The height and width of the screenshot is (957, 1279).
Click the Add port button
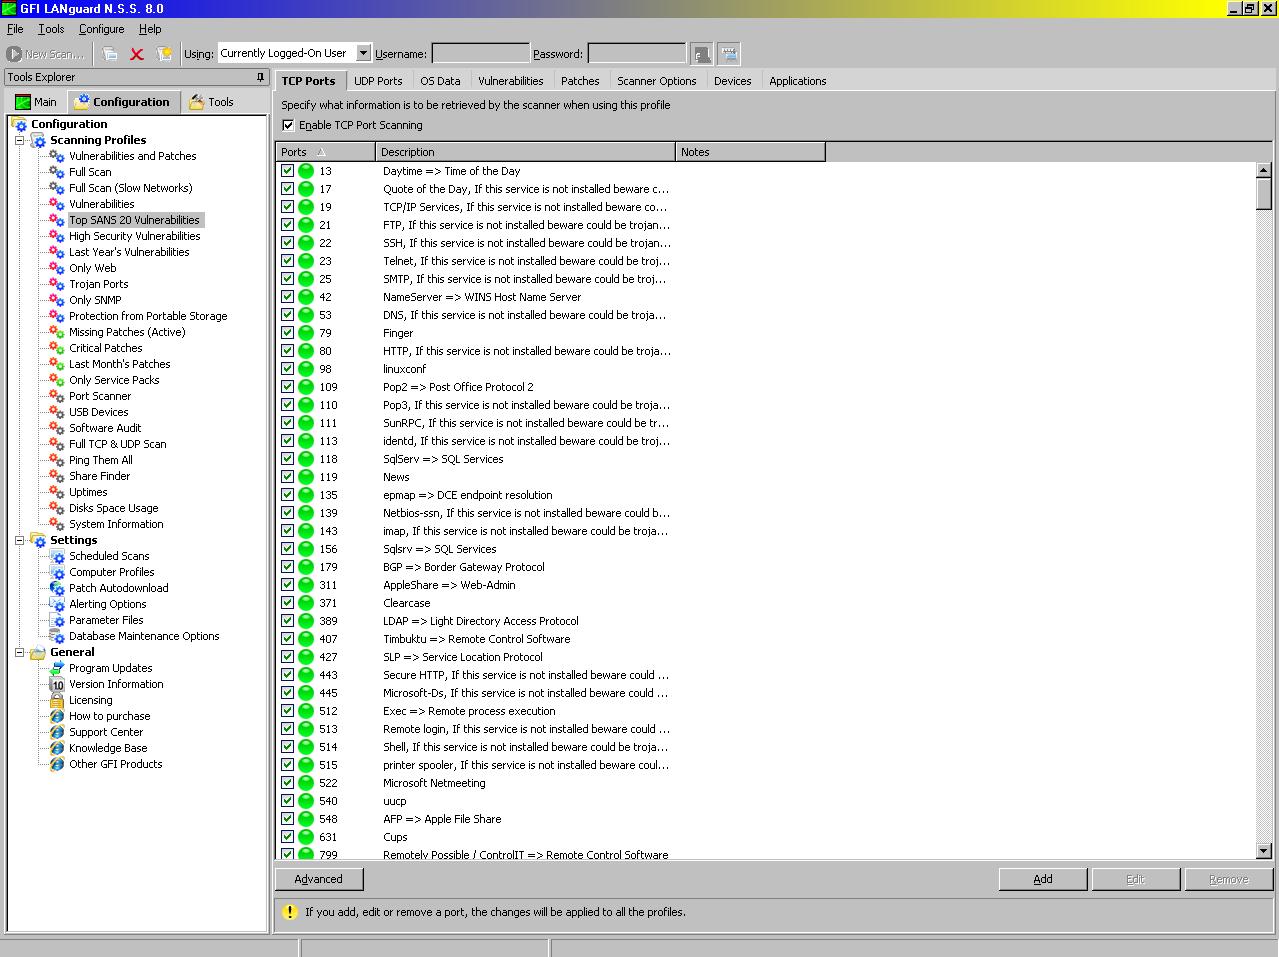[1043, 879]
